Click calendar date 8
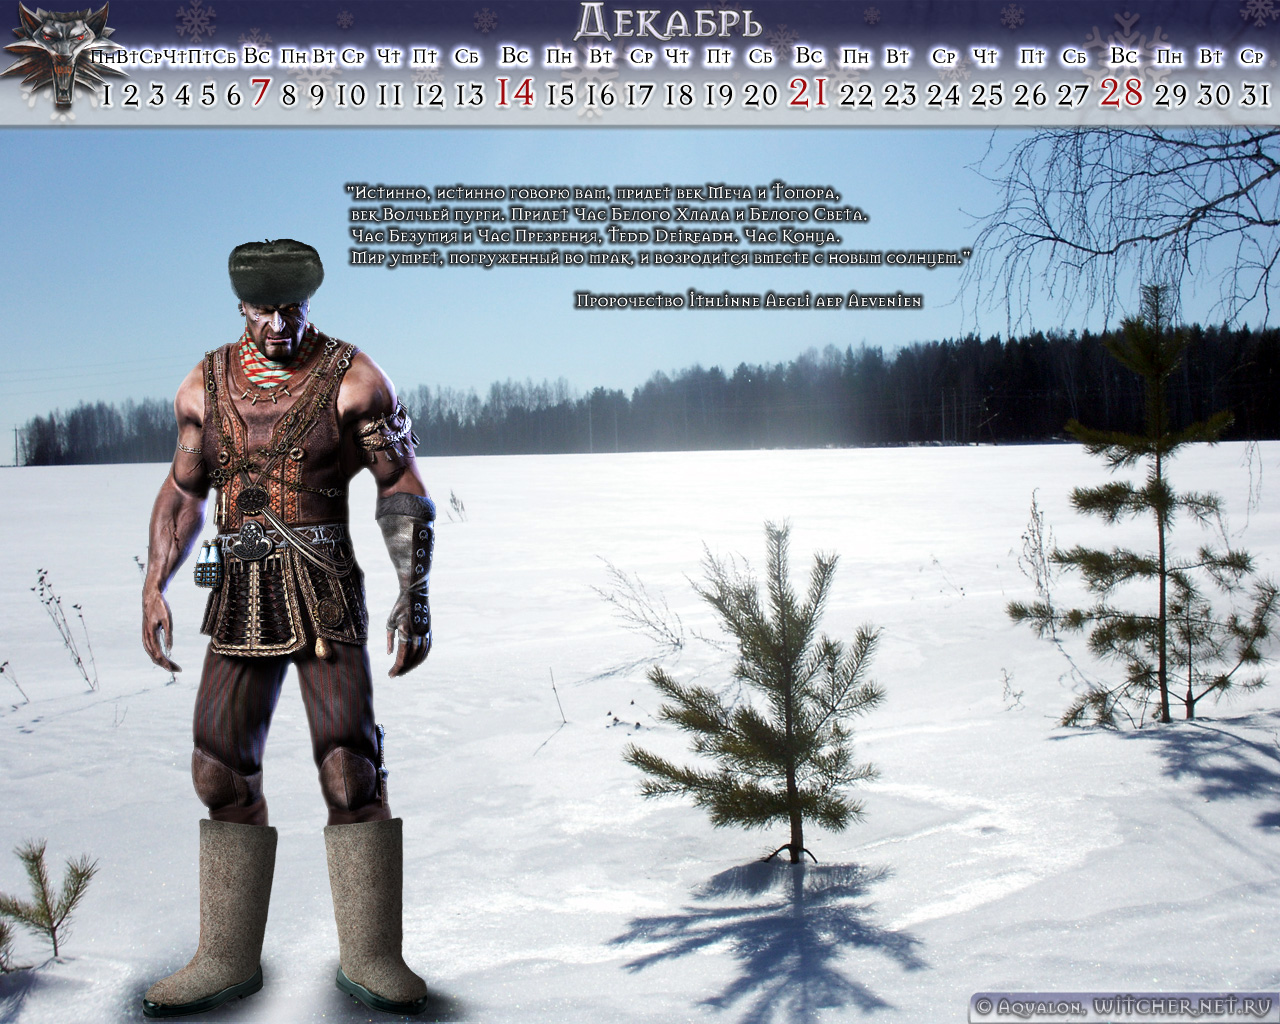Screen dimensions: 1280x1024 pos(289,95)
